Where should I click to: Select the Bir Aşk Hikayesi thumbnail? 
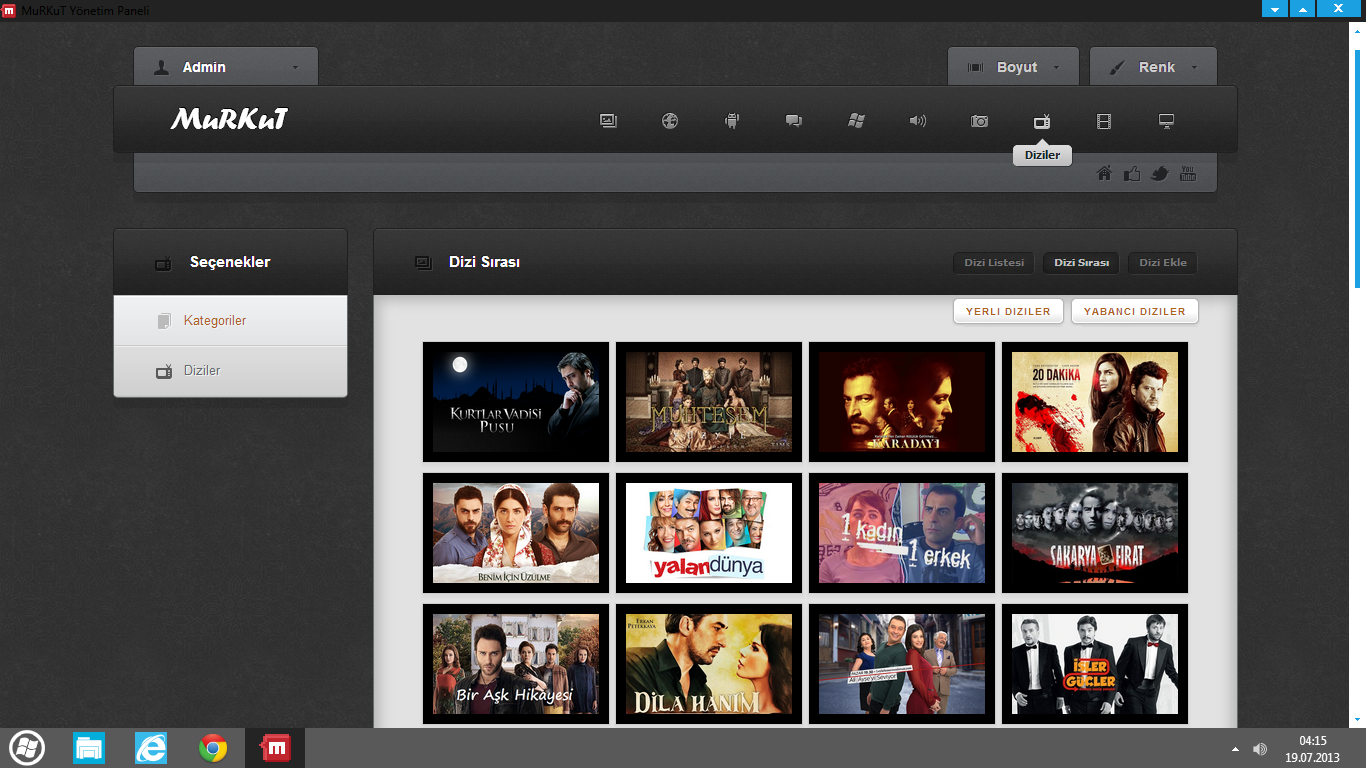tap(516, 664)
